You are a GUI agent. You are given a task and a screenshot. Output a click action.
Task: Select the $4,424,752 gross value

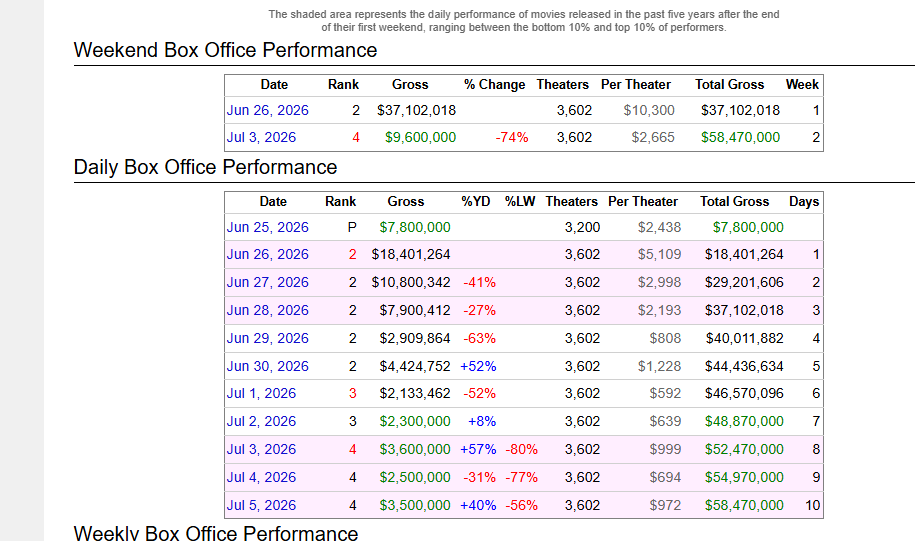415,367
